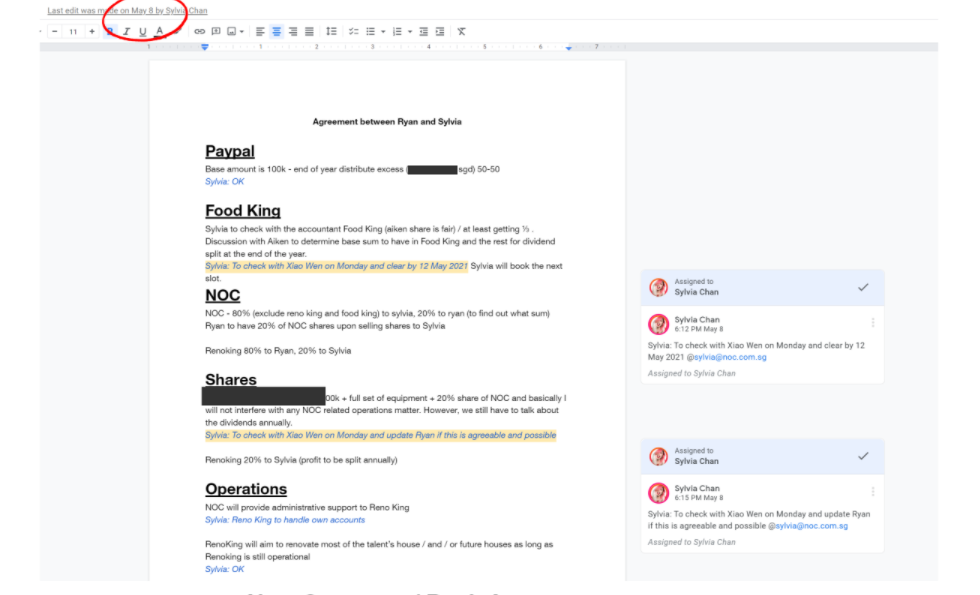The height and width of the screenshot is (595, 980).
Task: Center align the text
Action: pos(276,32)
